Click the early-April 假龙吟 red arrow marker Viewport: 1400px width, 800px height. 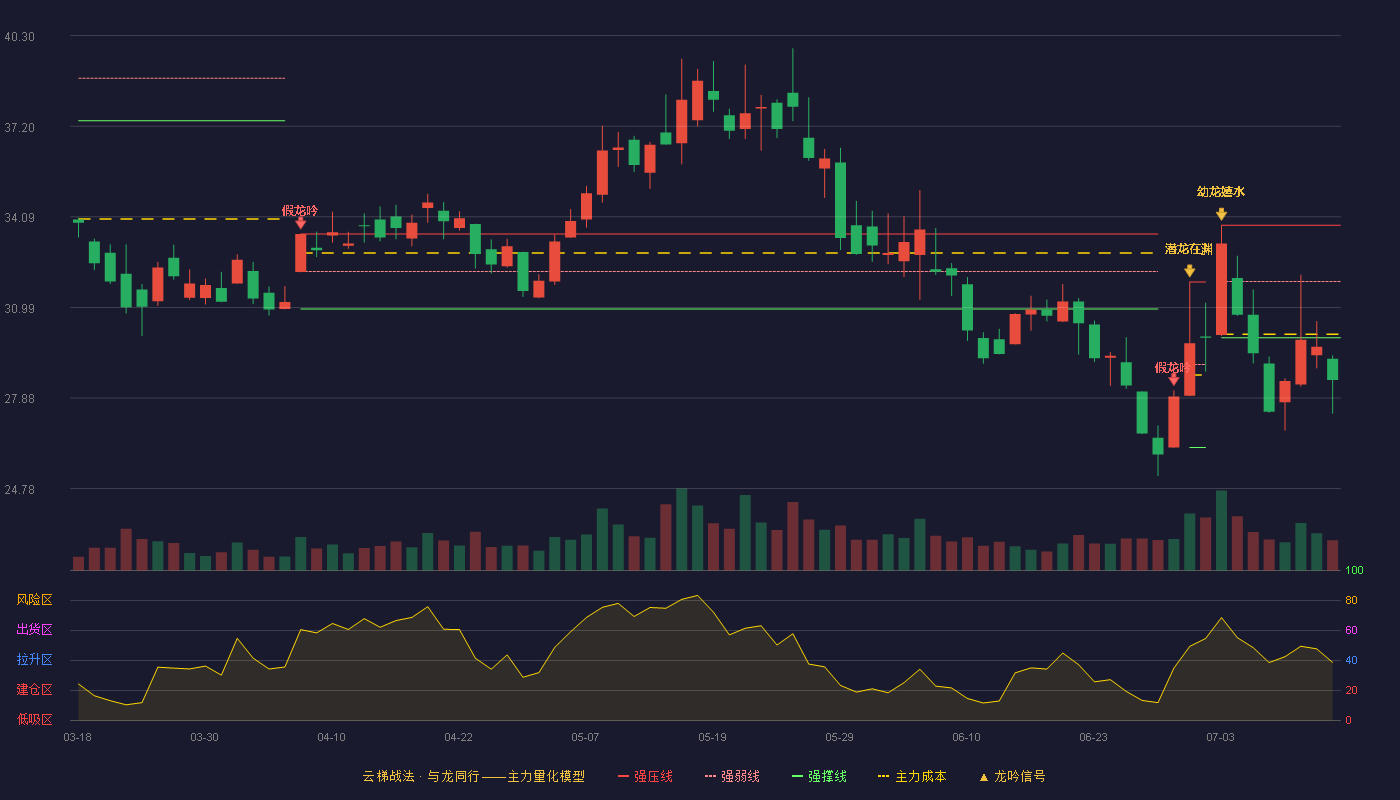pos(300,223)
